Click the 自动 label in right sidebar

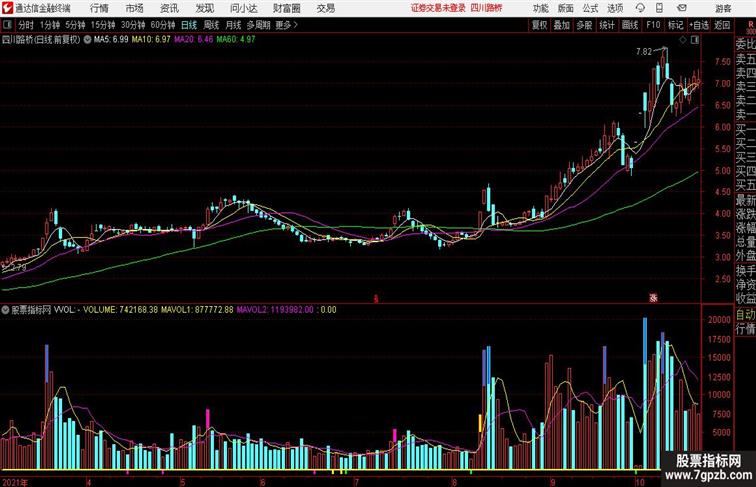(x=745, y=315)
